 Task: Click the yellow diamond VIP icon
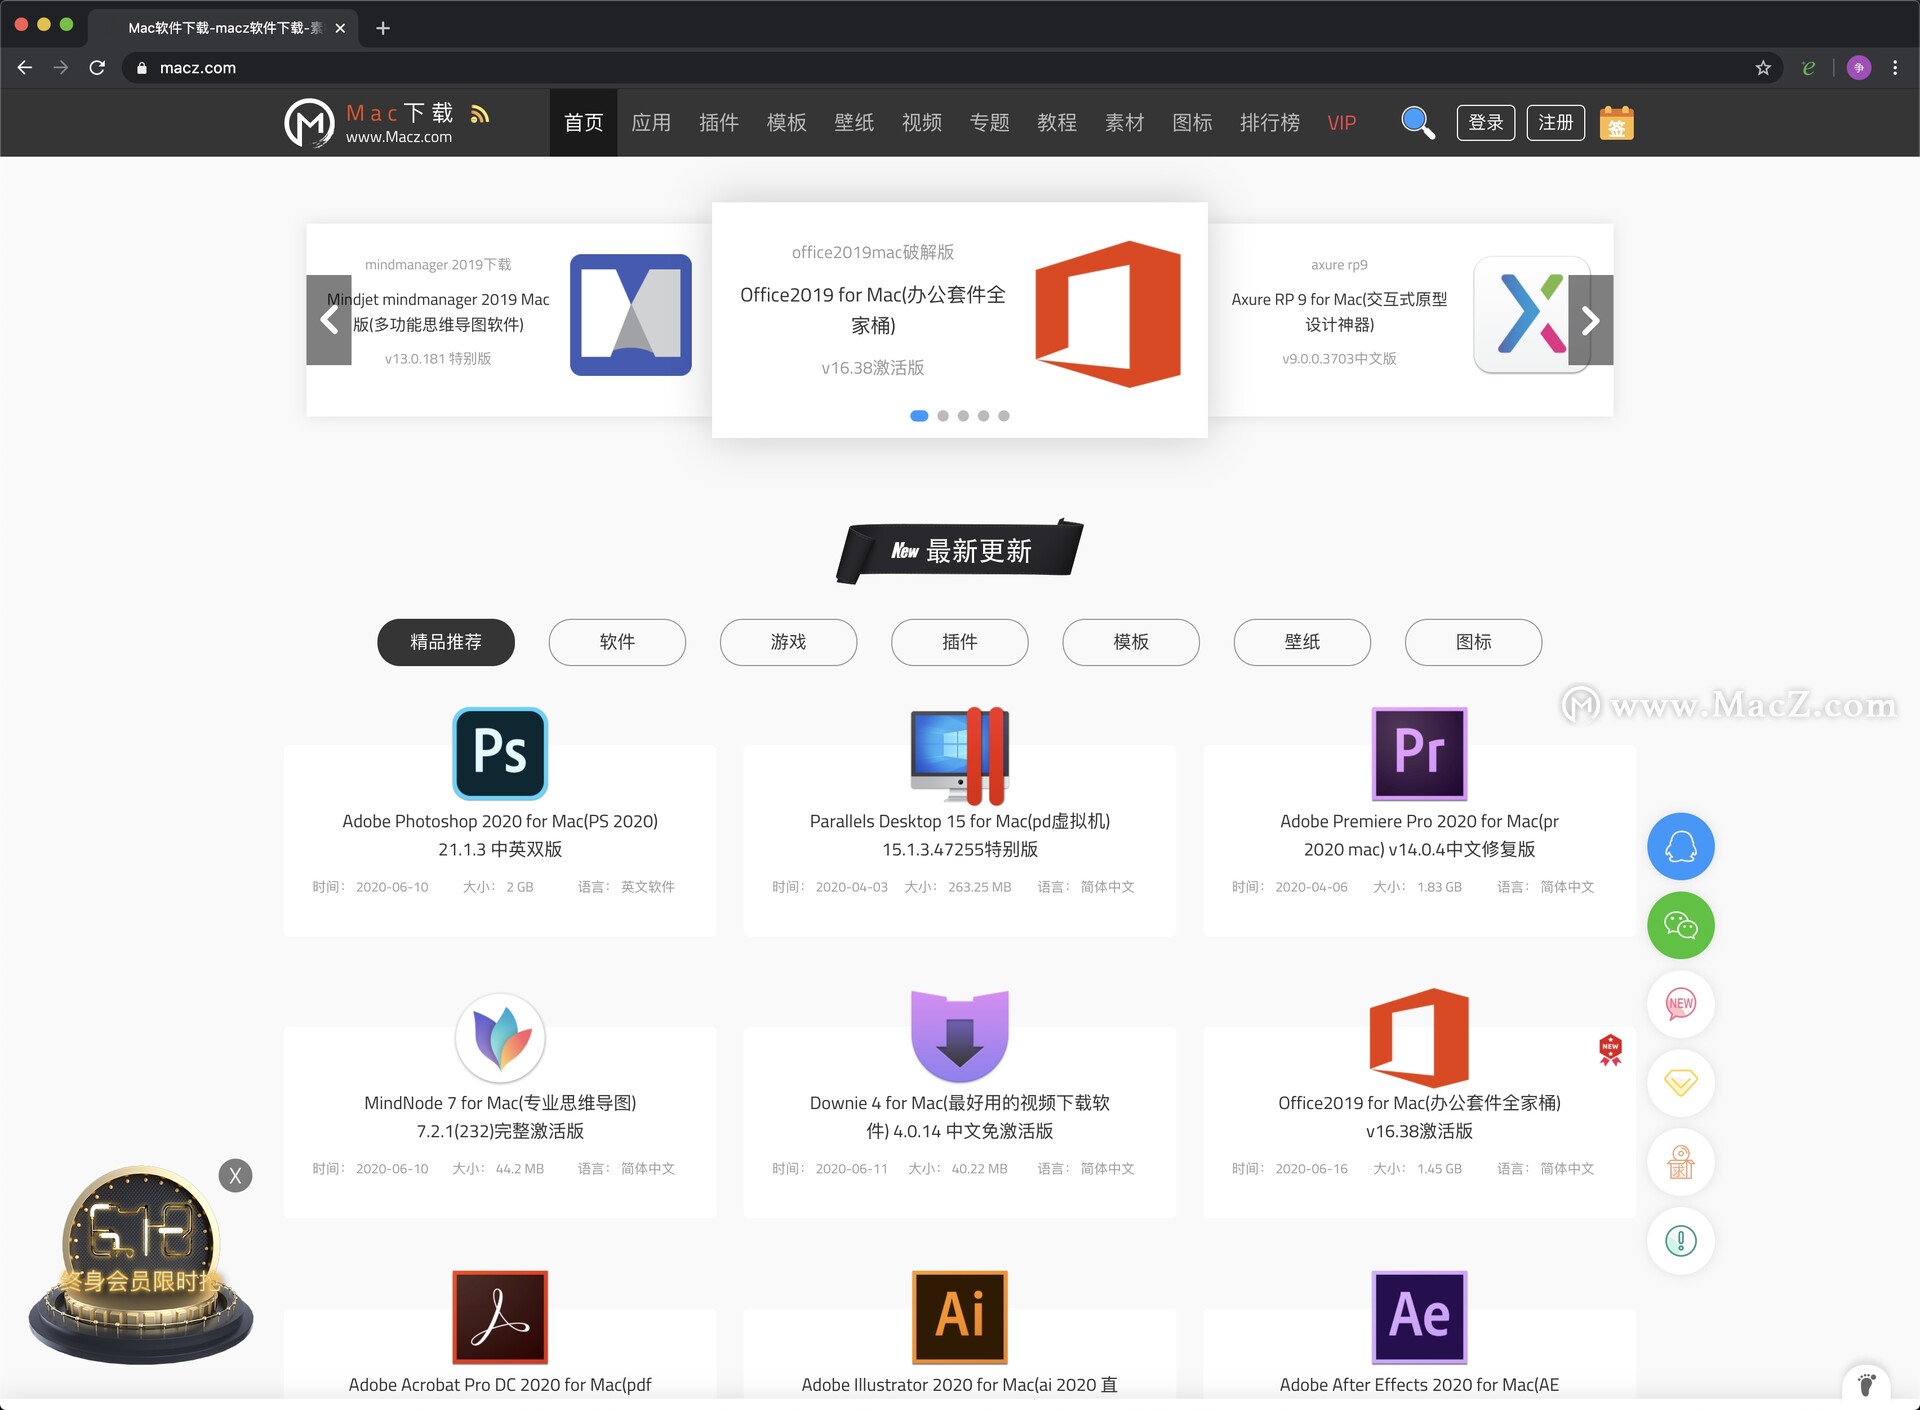[1681, 1083]
